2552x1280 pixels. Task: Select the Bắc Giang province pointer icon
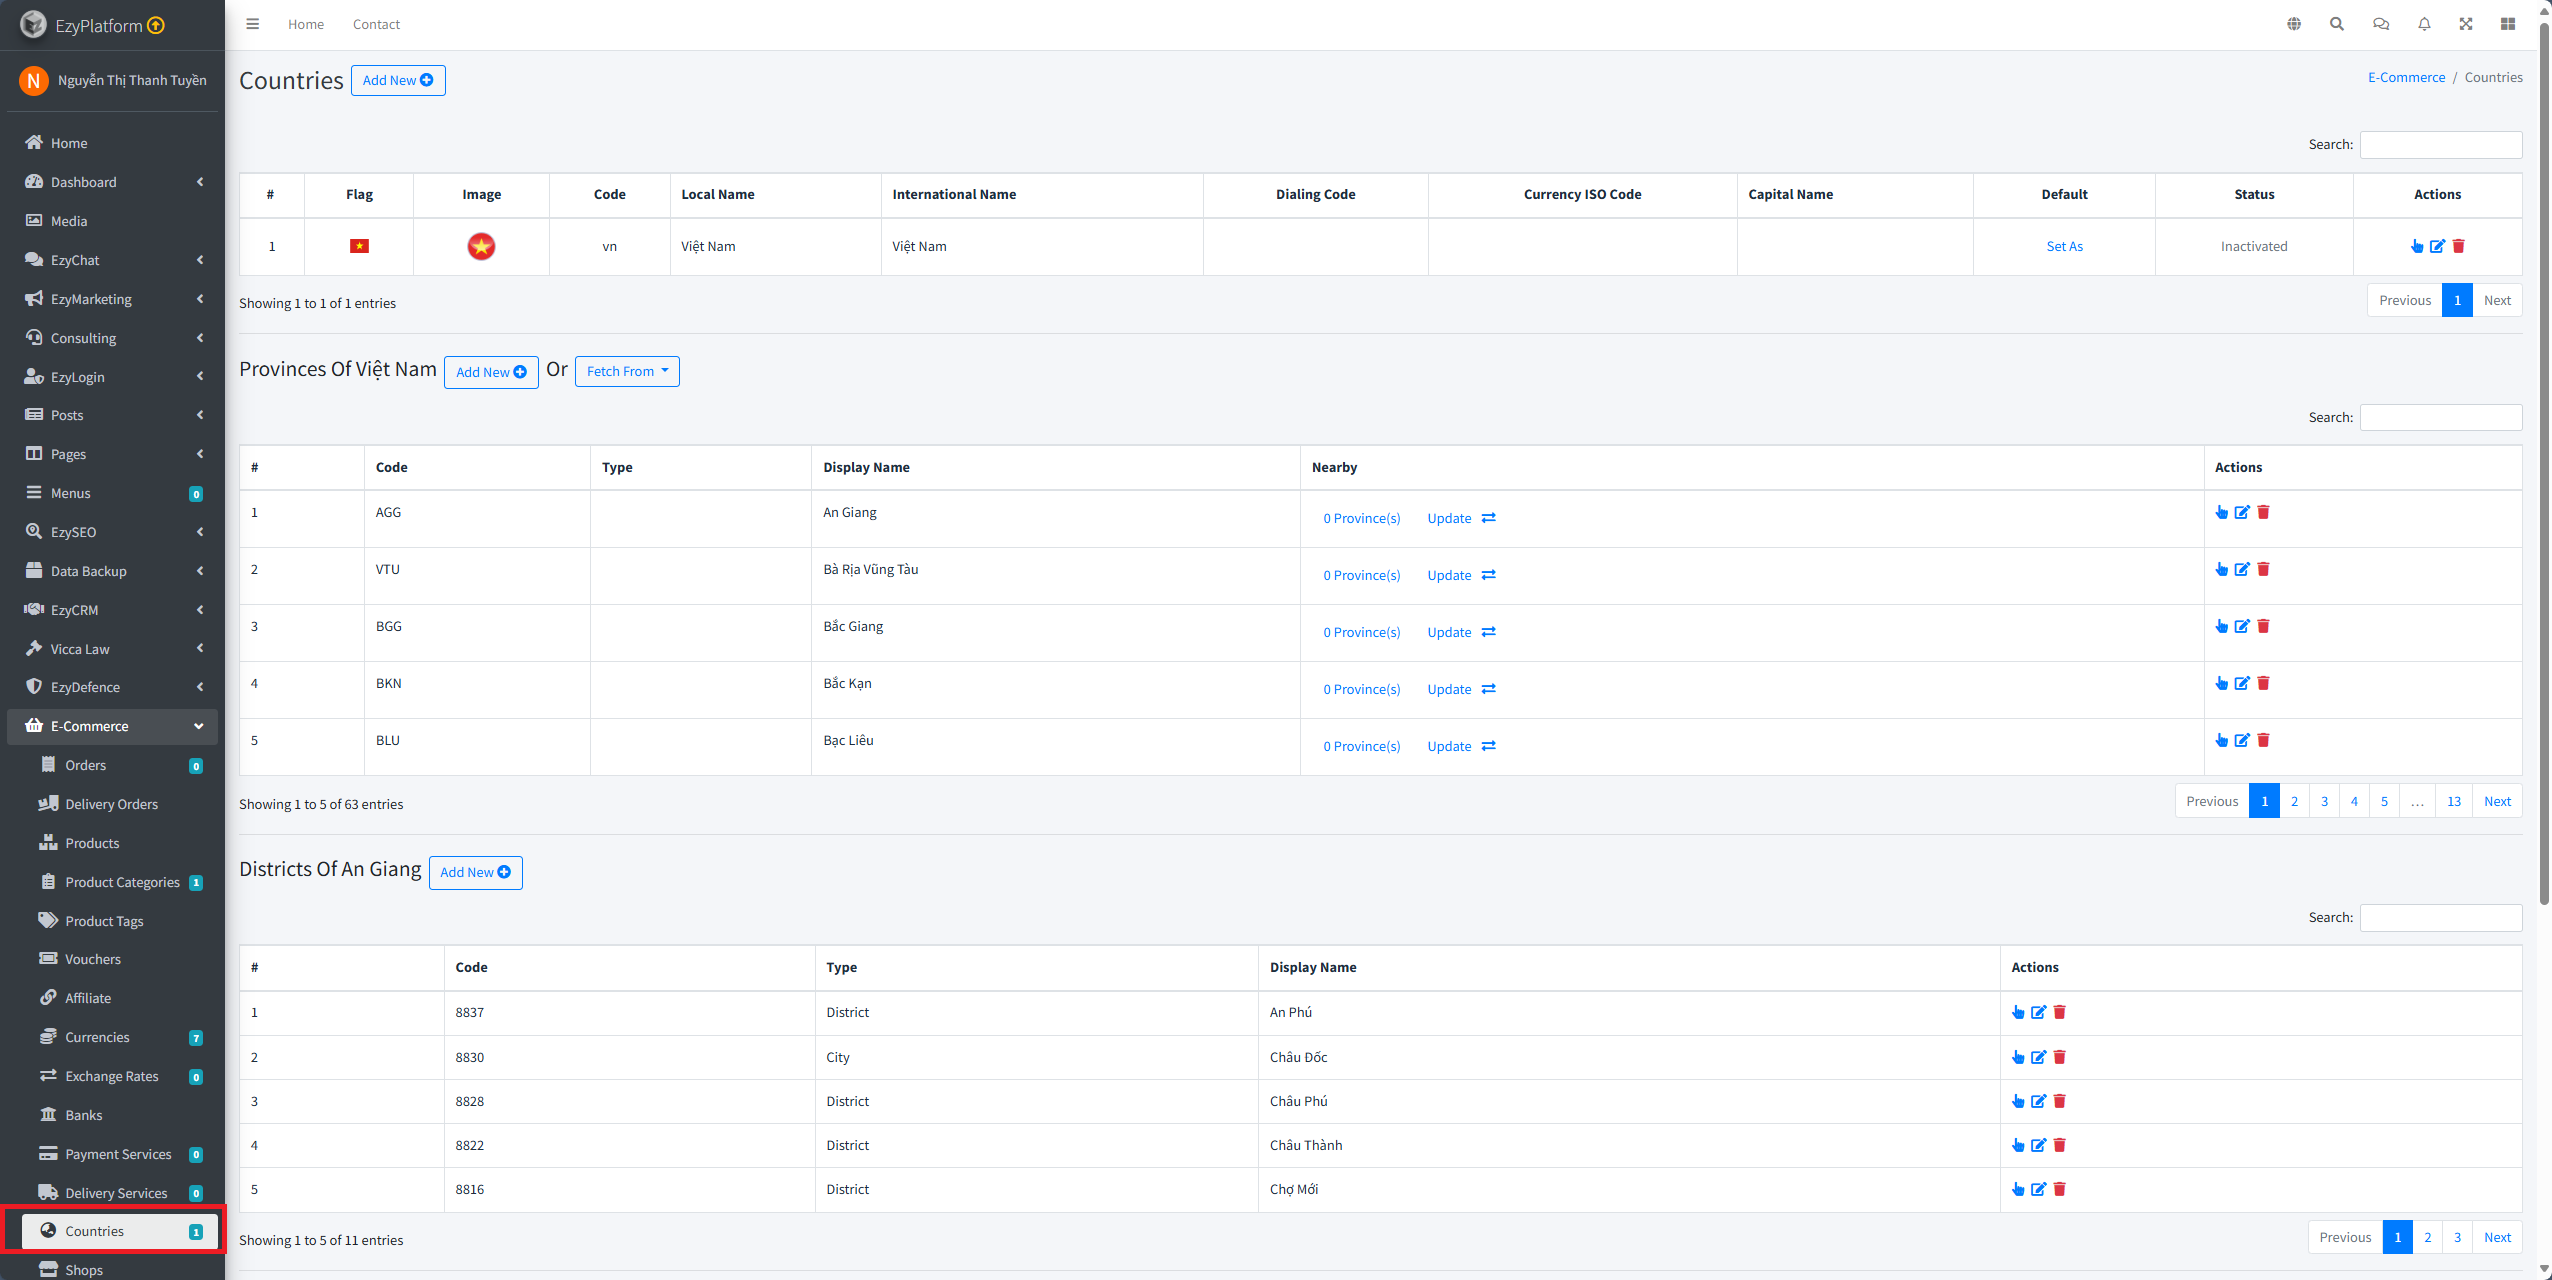[2222, 626]
